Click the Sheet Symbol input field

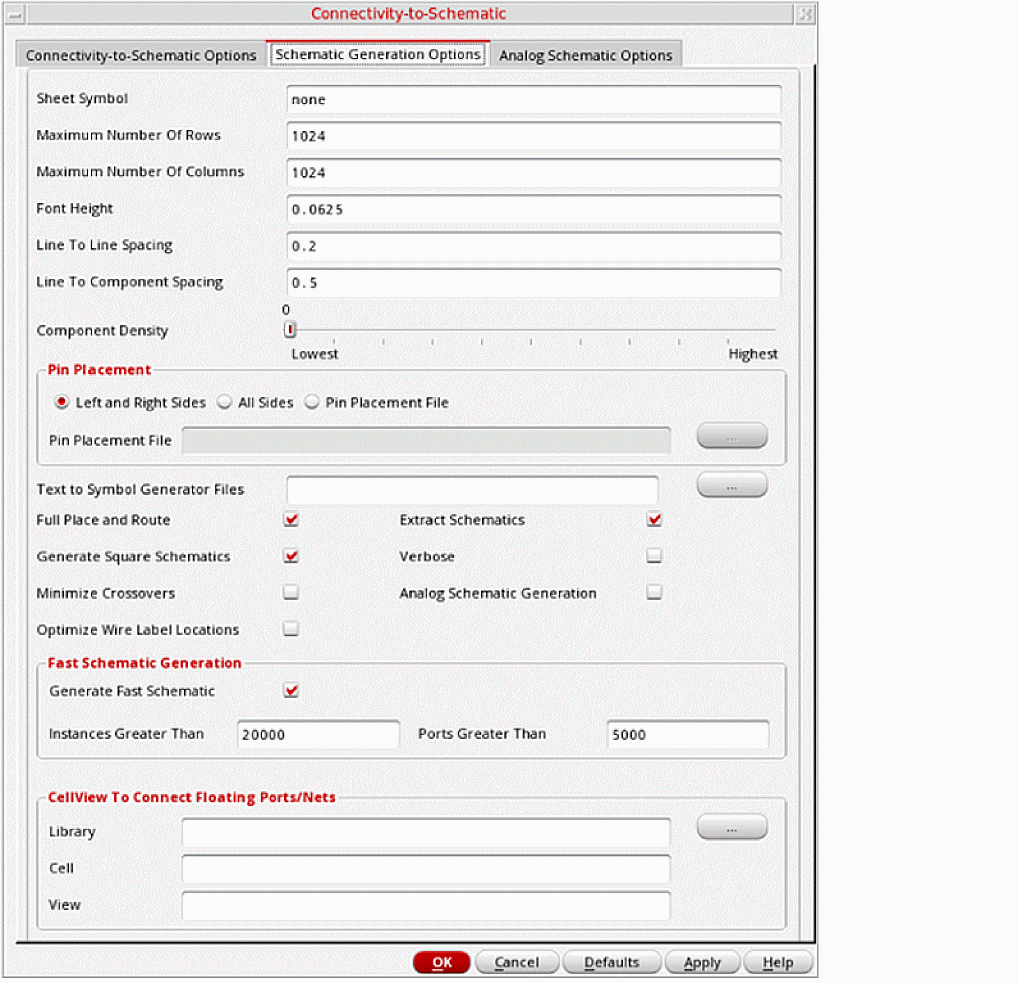(x=532, y=99)
